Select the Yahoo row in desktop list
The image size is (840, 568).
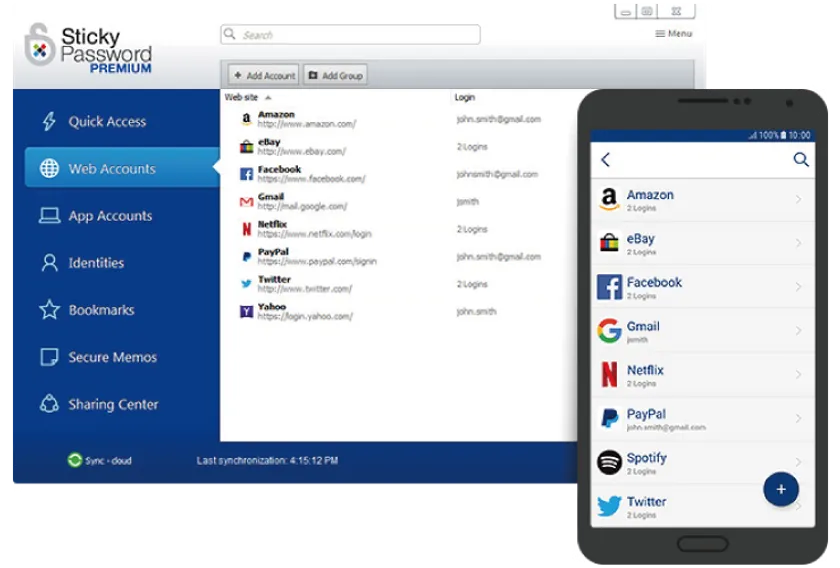click(x=399, y=311)
